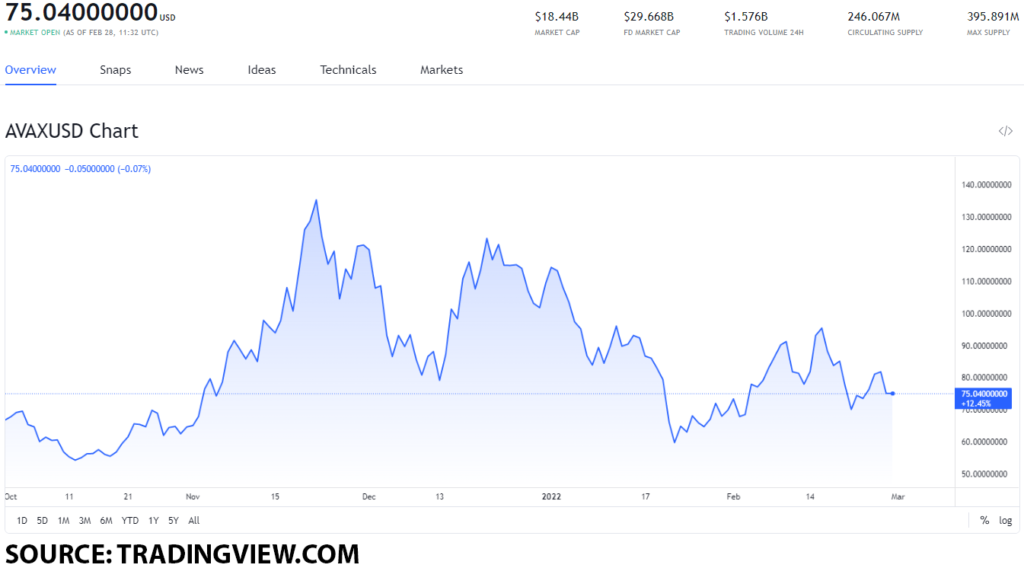Click the 50.00000000 price axis label

(x=986, y=474)
